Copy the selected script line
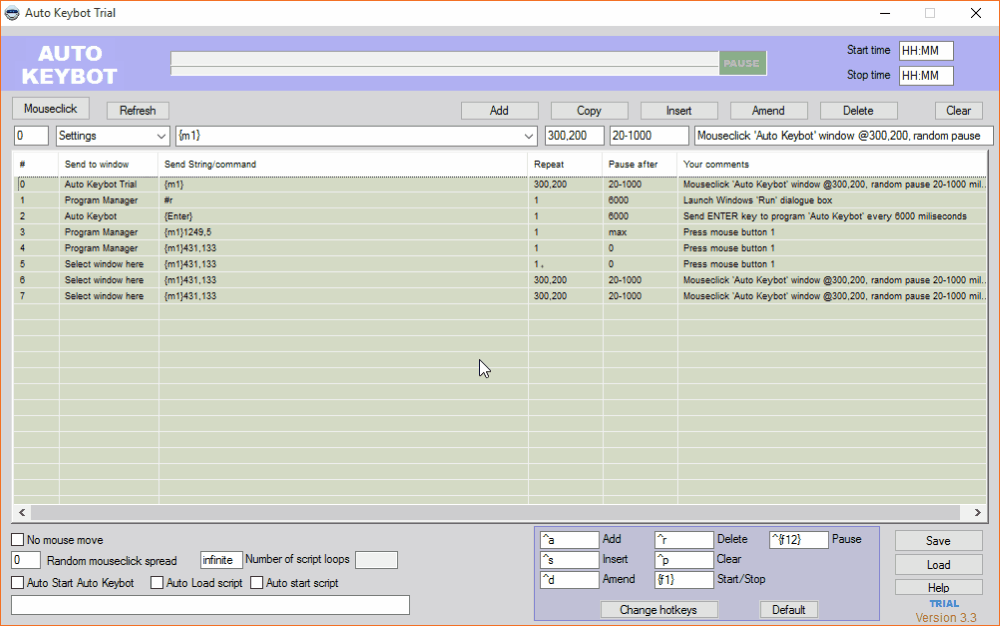 (x=589, y=110)
